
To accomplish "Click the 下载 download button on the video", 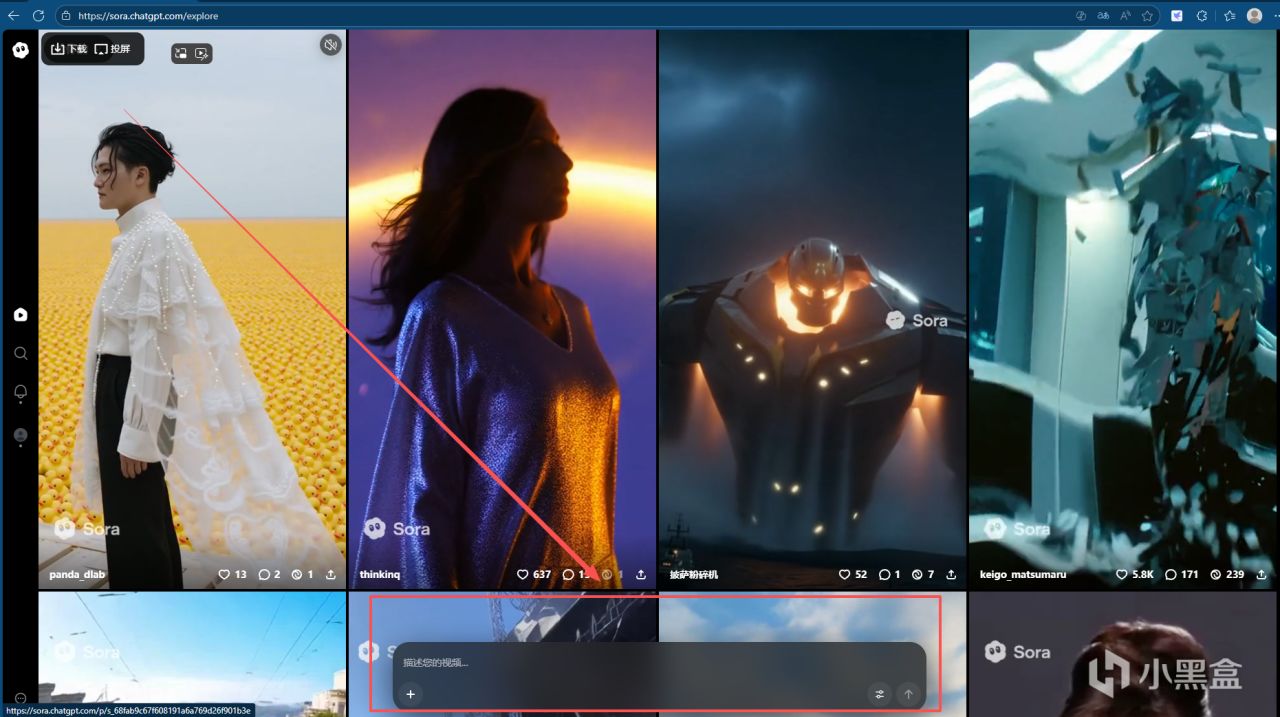I will (69, 49).
